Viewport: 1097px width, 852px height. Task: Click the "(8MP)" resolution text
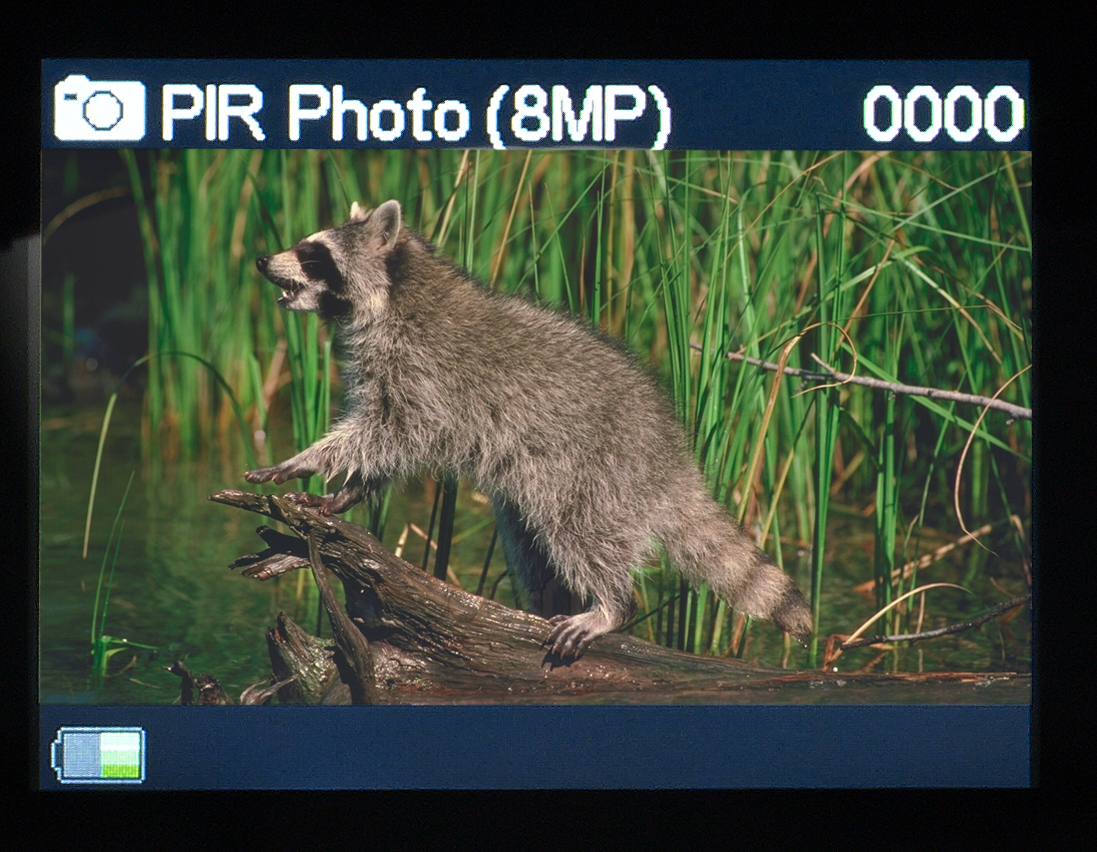[x=578, y=115]
